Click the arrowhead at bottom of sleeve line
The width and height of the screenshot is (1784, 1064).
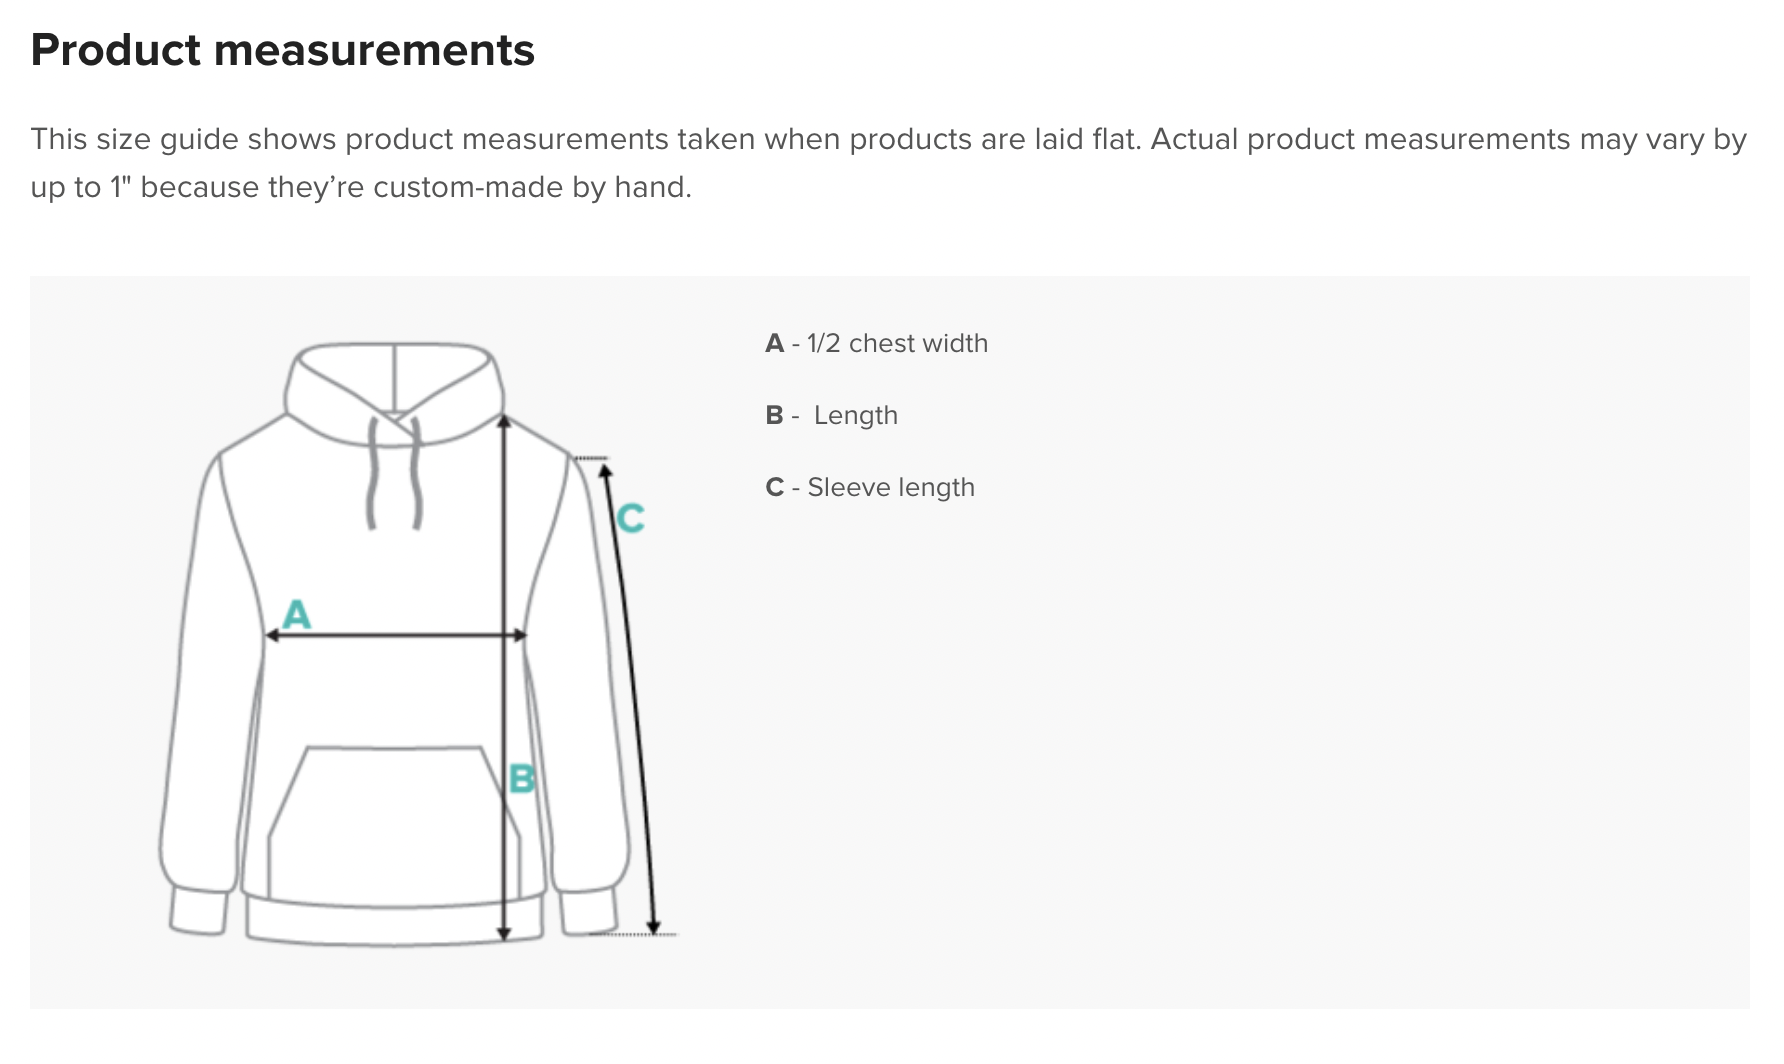click(654, 927)
